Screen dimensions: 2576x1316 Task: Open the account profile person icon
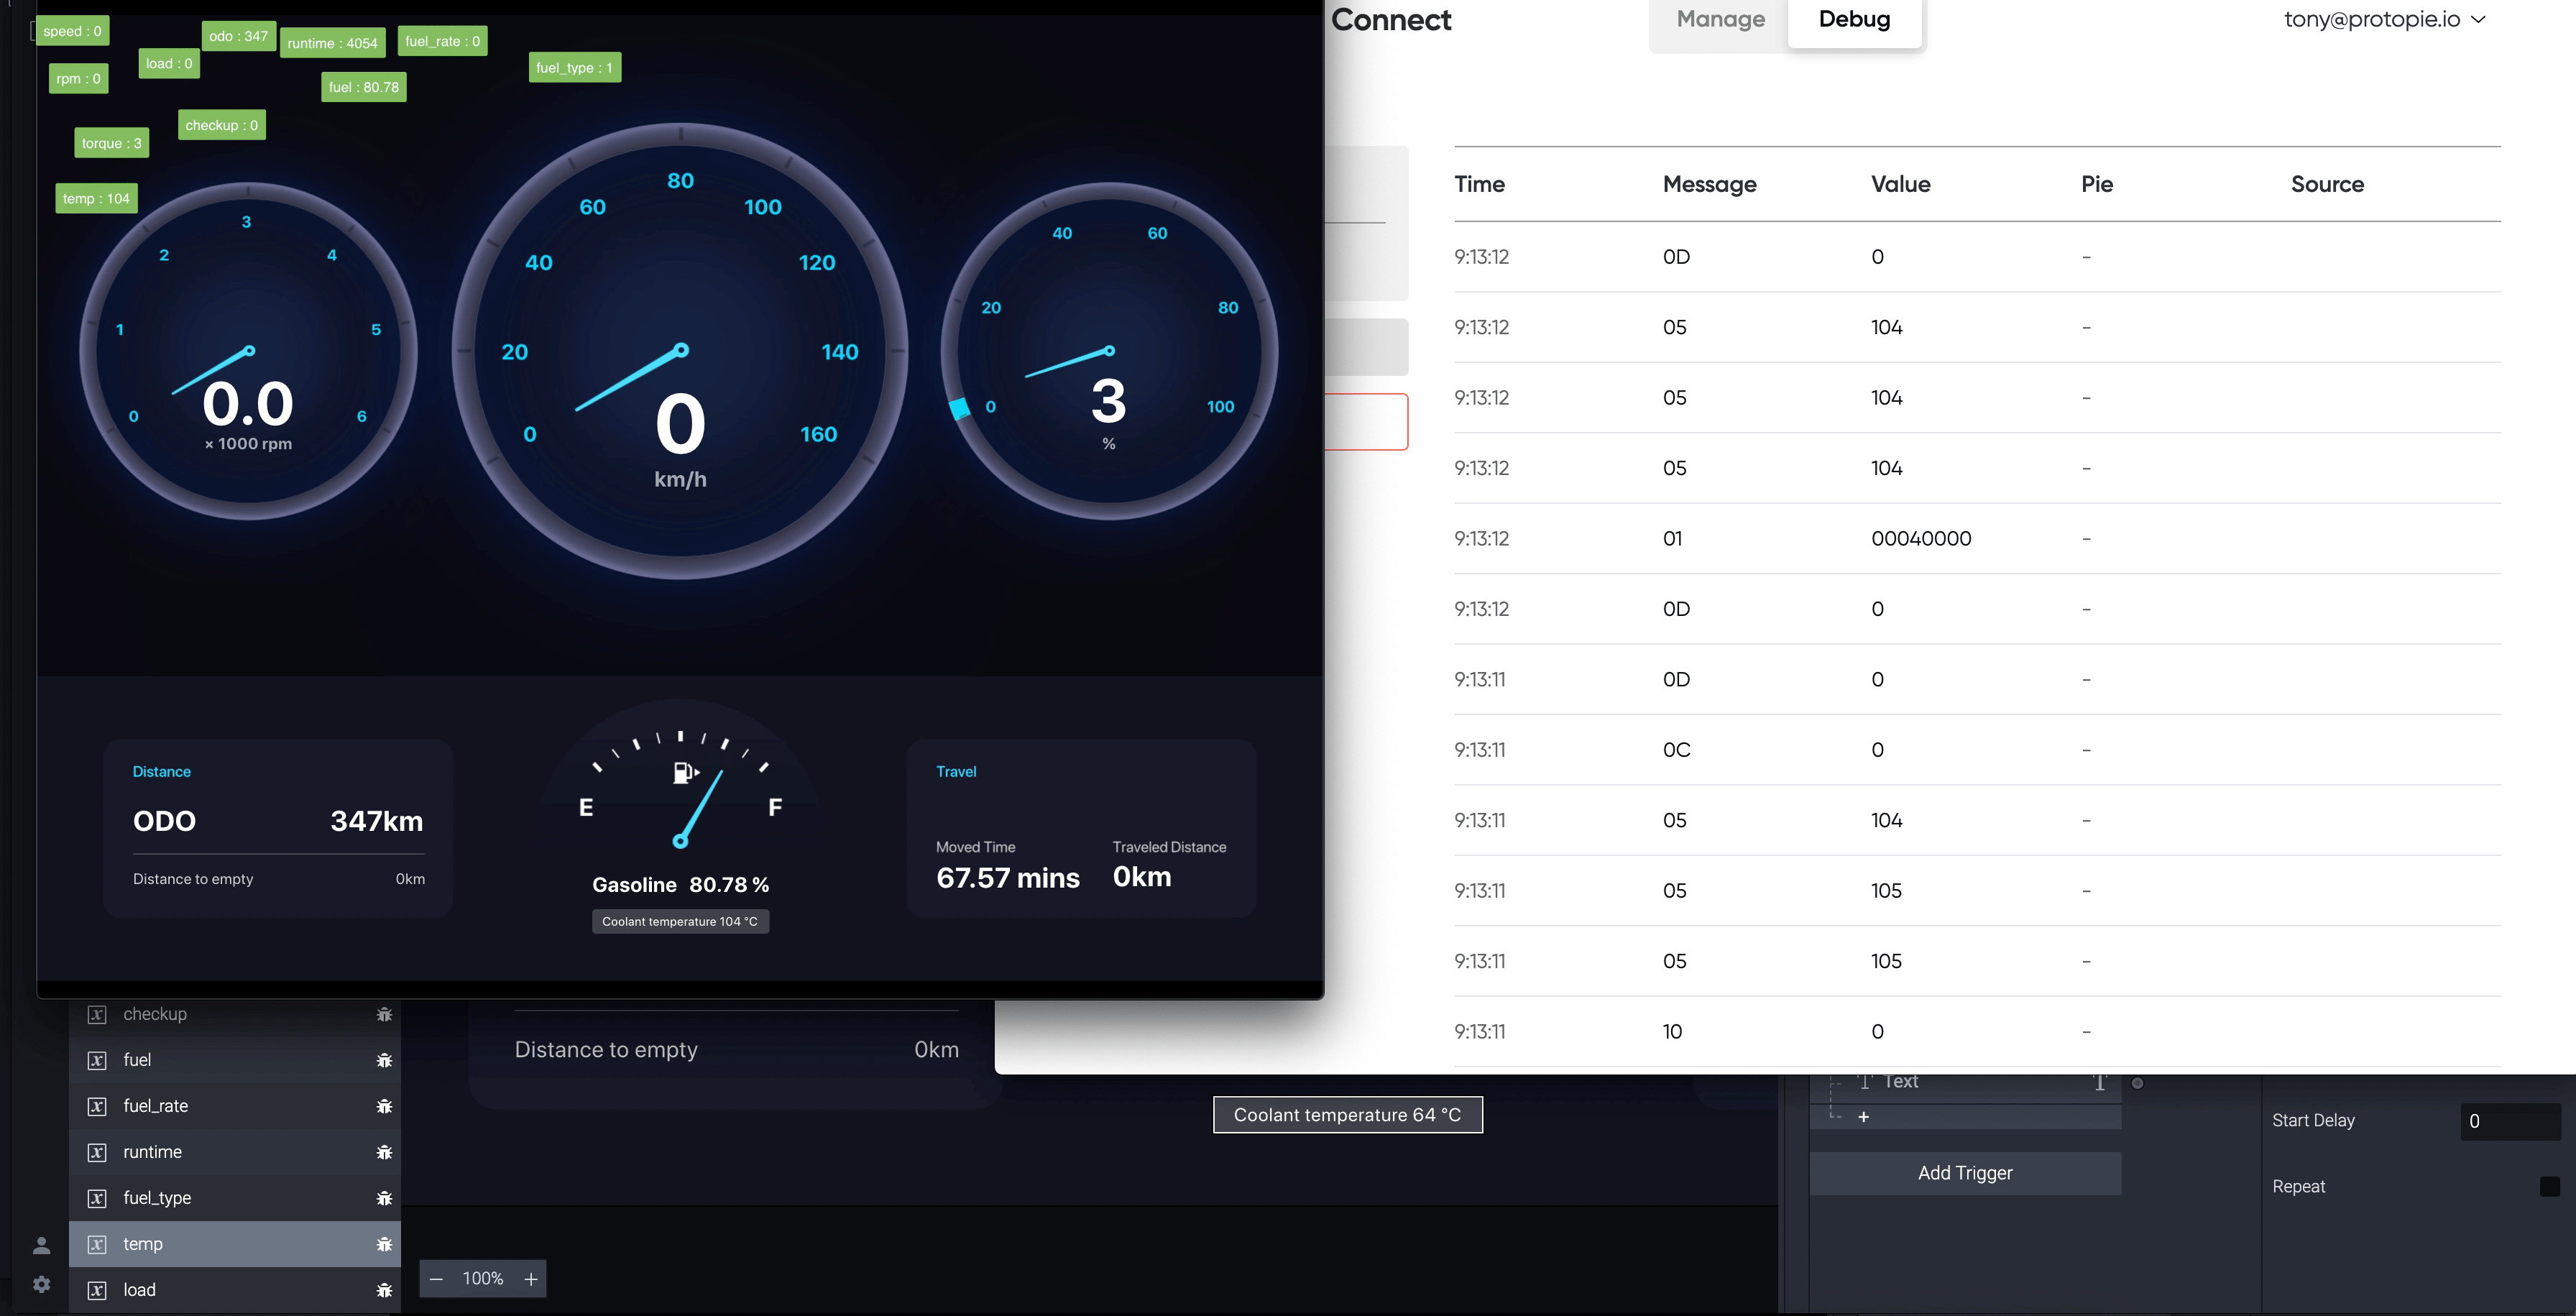click(x=41, y=1245)
